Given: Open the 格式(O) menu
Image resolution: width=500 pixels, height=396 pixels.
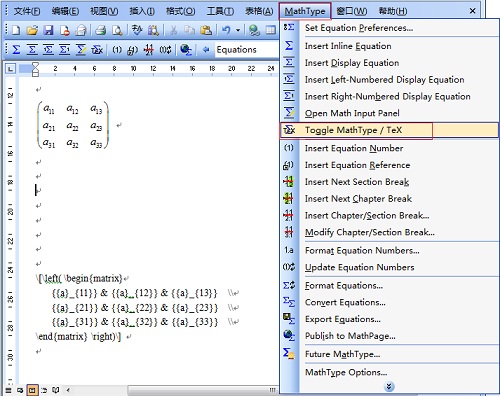Looking at the screenshot, I should [181, 11].
